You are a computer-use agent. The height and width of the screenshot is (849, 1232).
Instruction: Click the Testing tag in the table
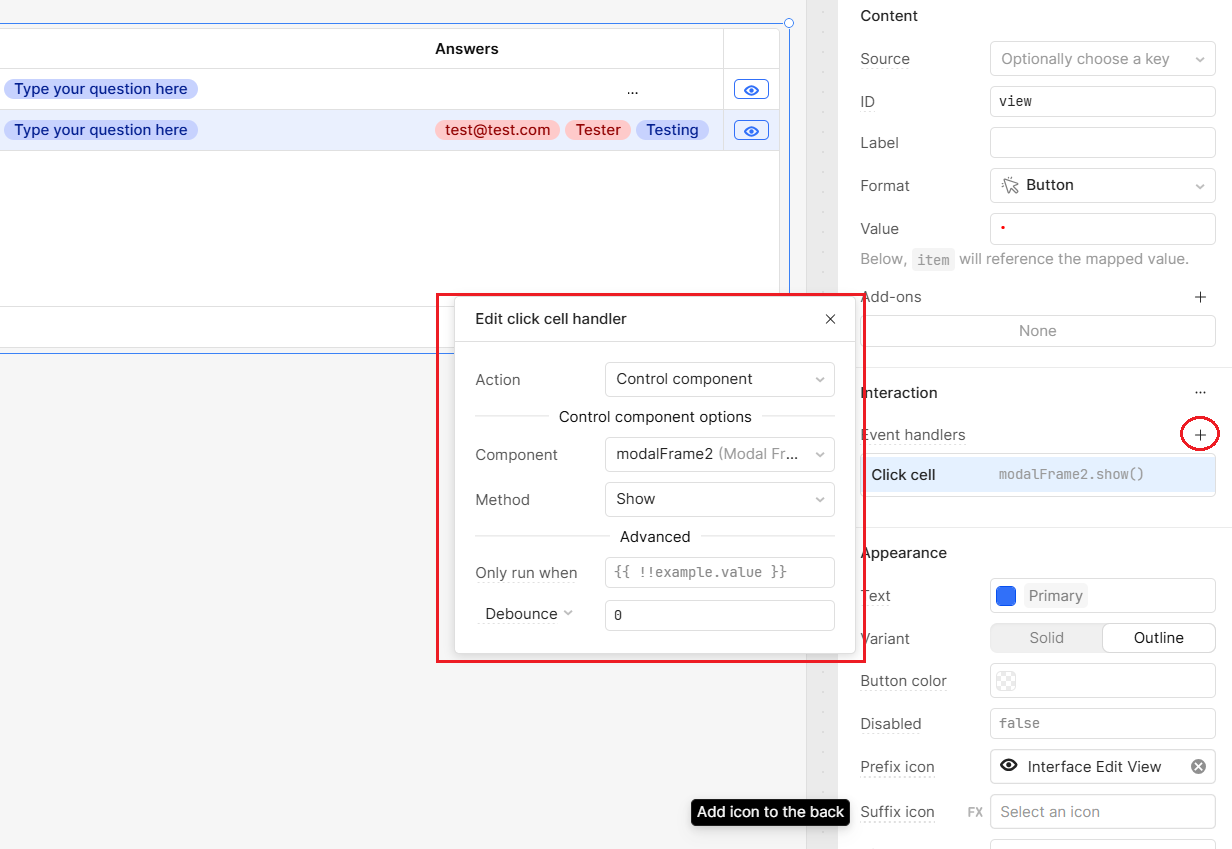[x=672, y=130]
